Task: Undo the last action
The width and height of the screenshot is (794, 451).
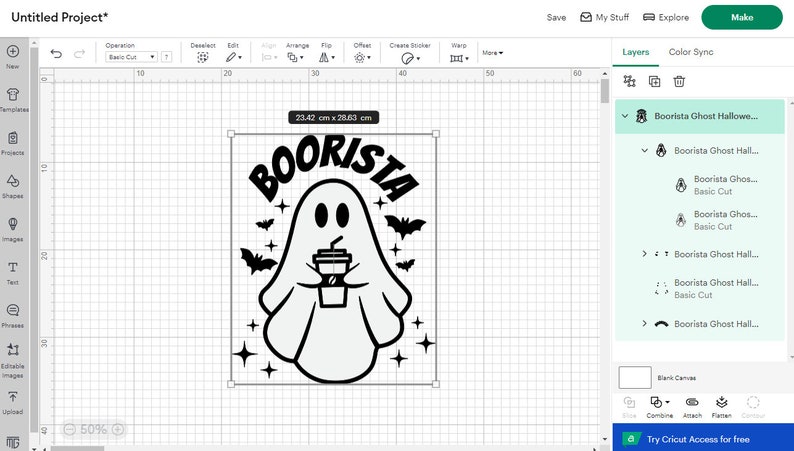Action: [x=56, y=54]
